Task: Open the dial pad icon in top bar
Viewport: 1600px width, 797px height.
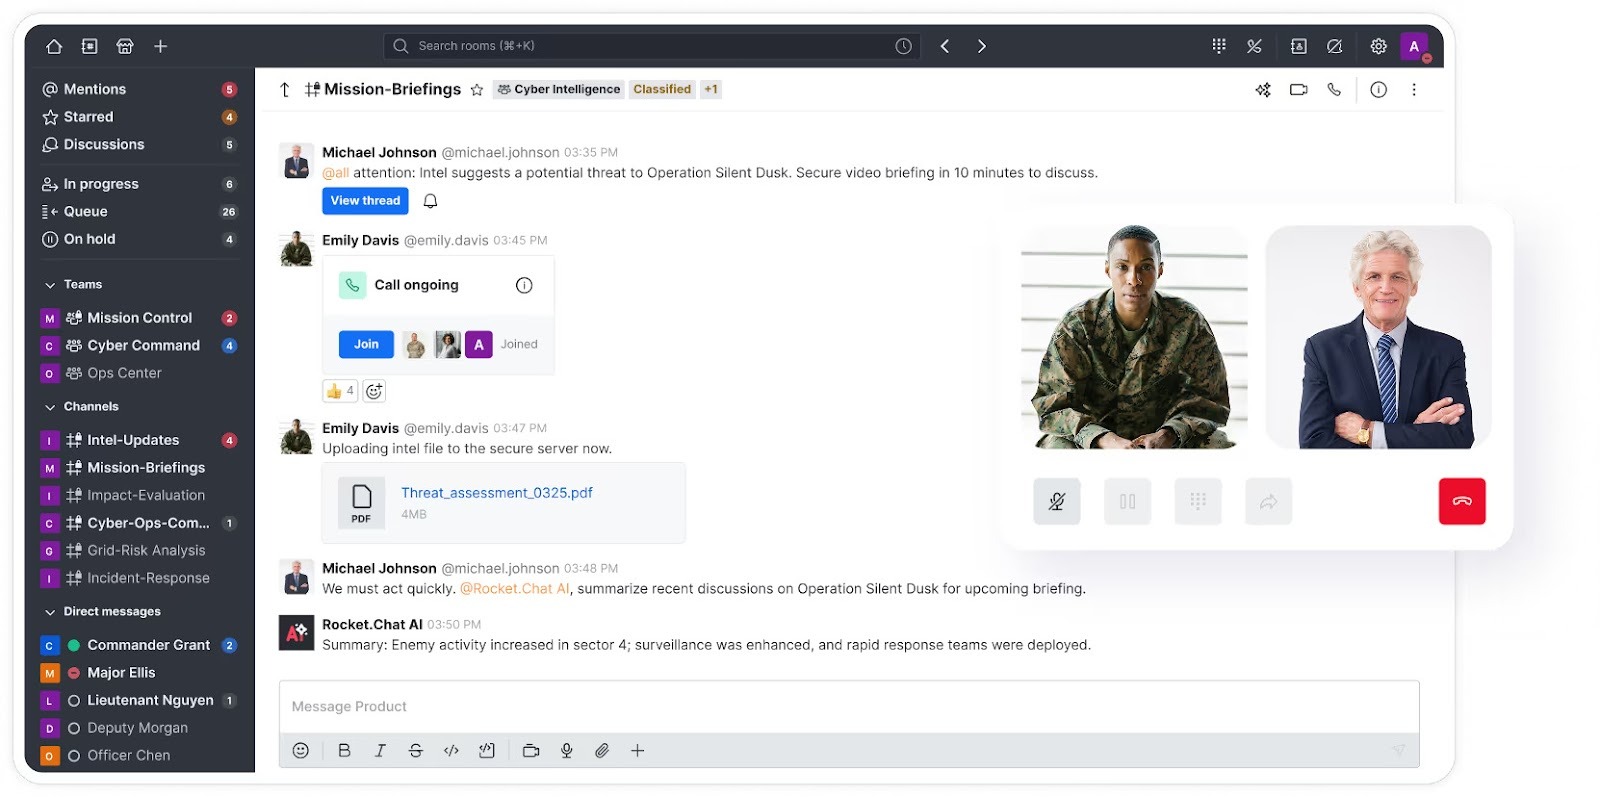Action: (x=1218, y=46)
